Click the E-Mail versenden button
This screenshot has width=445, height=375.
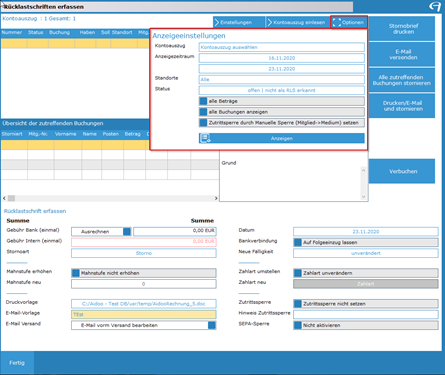(403, 54)
